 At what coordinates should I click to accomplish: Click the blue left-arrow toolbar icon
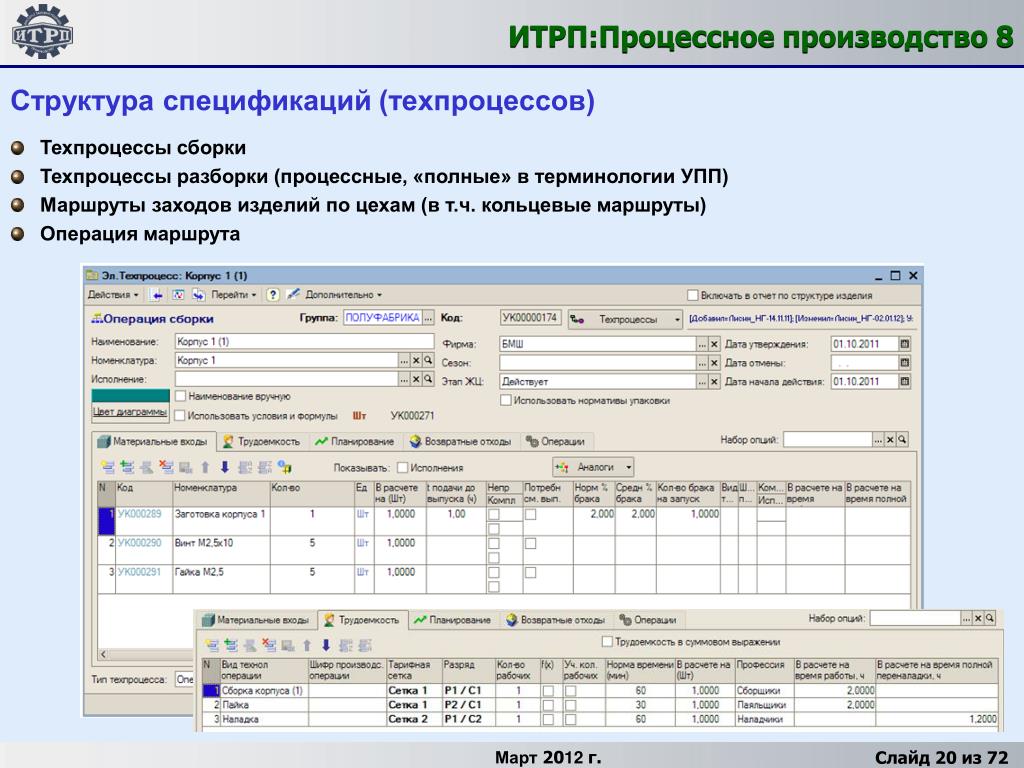[x=157, y=295]
